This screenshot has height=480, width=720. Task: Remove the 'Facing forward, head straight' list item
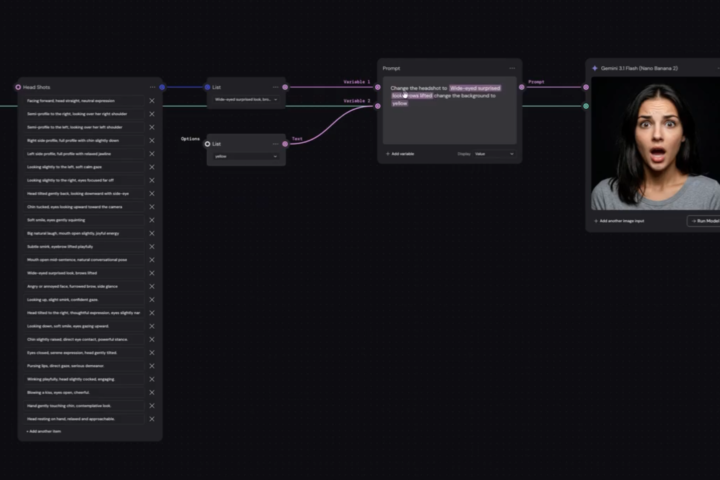[x=152, y=101]
